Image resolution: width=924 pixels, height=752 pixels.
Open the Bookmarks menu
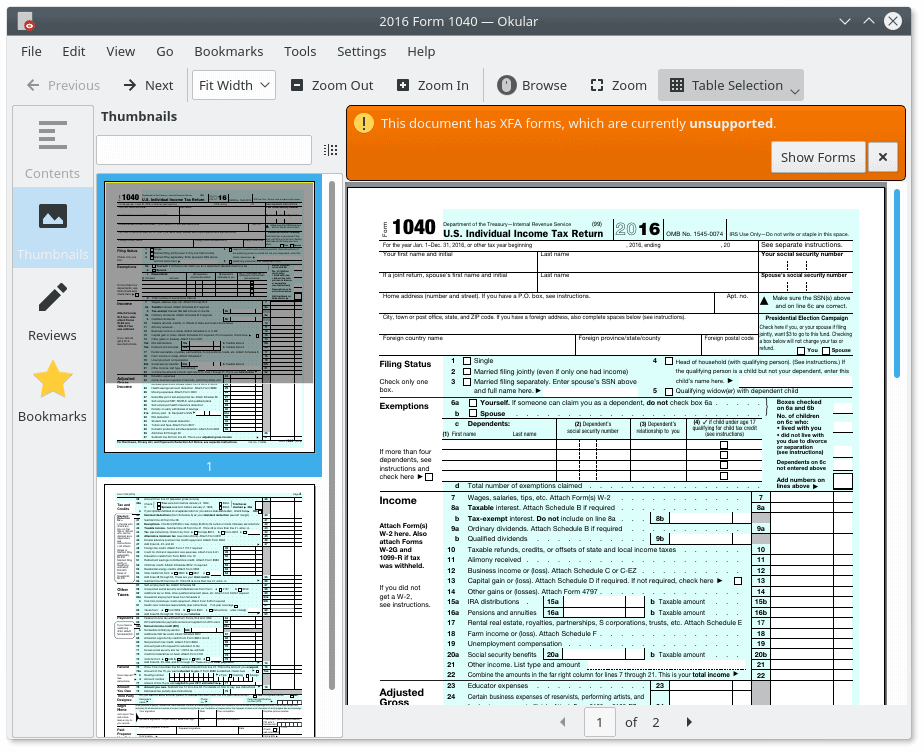pyautogui.click(x=229, y=52)
